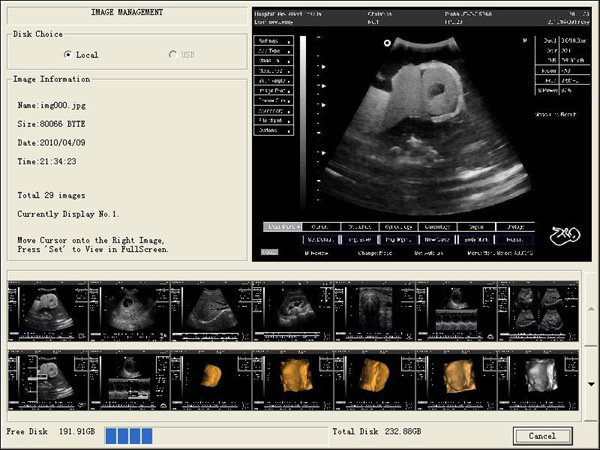Click the blue disk usage progress bar

pos(216,436)
